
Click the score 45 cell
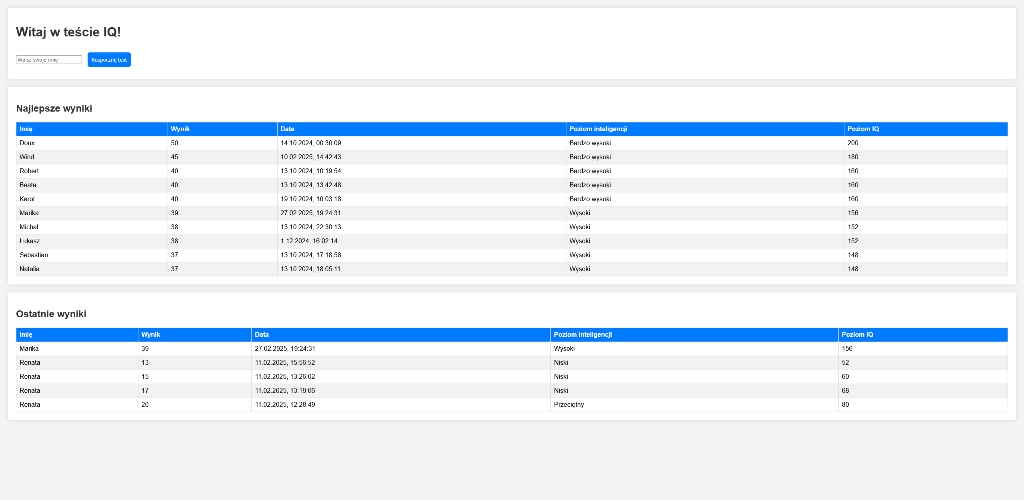(x=175, y=157)
